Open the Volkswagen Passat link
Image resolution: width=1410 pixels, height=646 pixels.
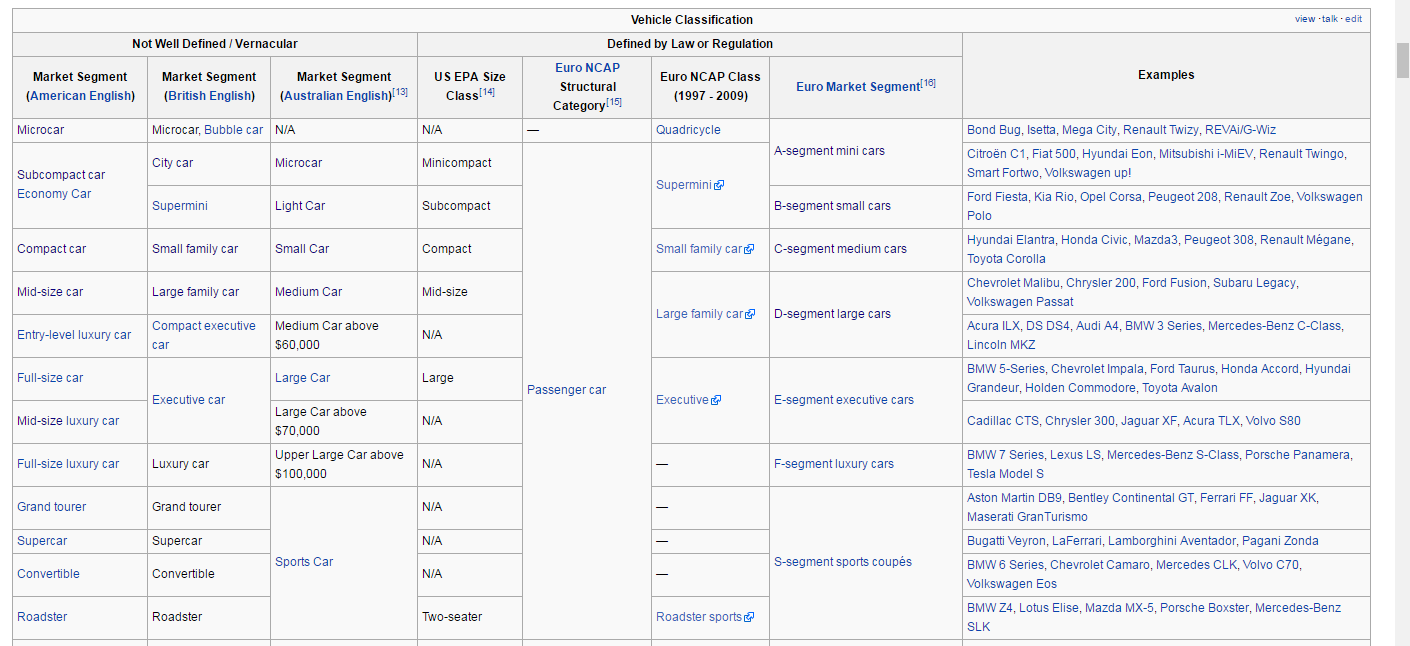[1020, 302]
